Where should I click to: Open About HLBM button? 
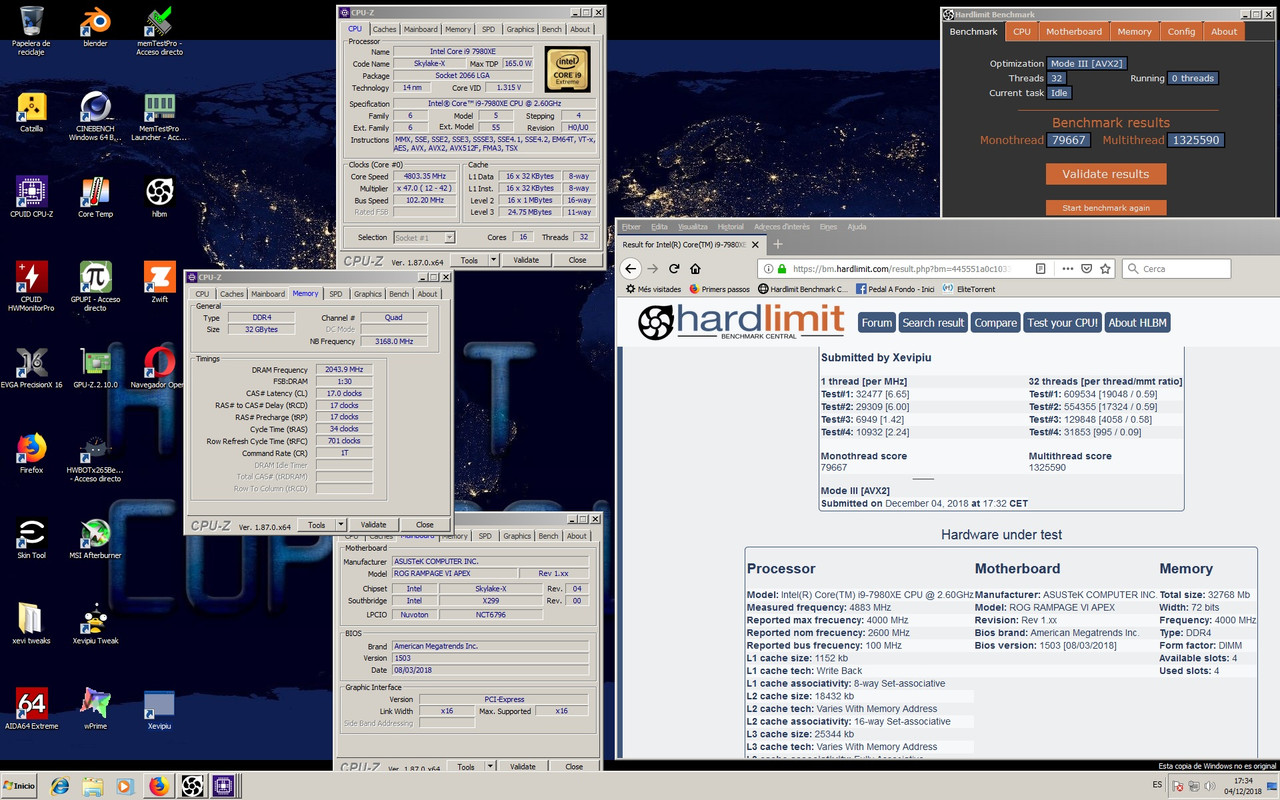[1138, 323]
